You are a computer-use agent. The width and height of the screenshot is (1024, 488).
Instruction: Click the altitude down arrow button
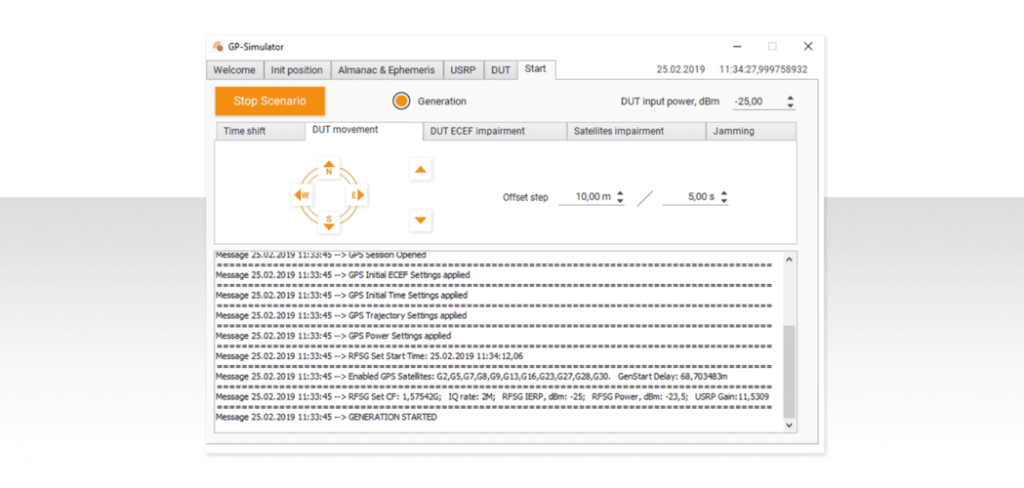tap(421, 219)
